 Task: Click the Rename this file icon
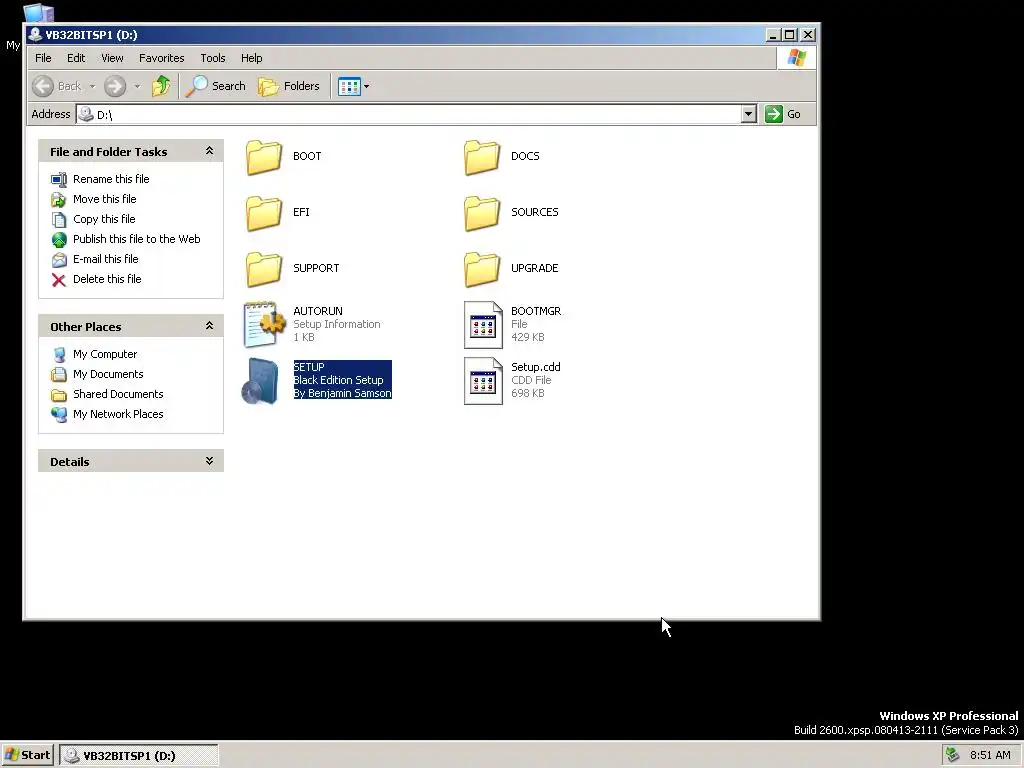pos(59,180)
